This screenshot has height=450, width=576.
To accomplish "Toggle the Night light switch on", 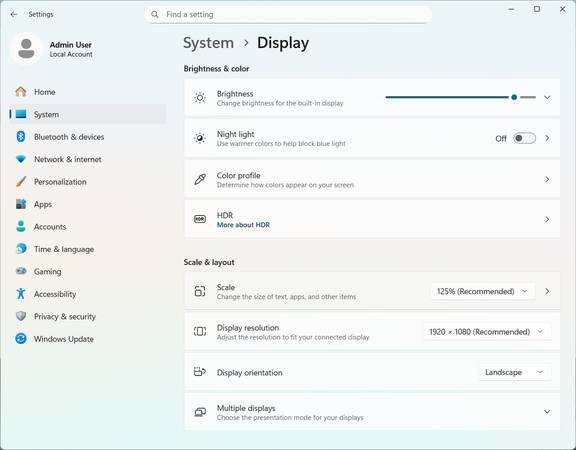I will pyautogui.click(x=524, y=138).
